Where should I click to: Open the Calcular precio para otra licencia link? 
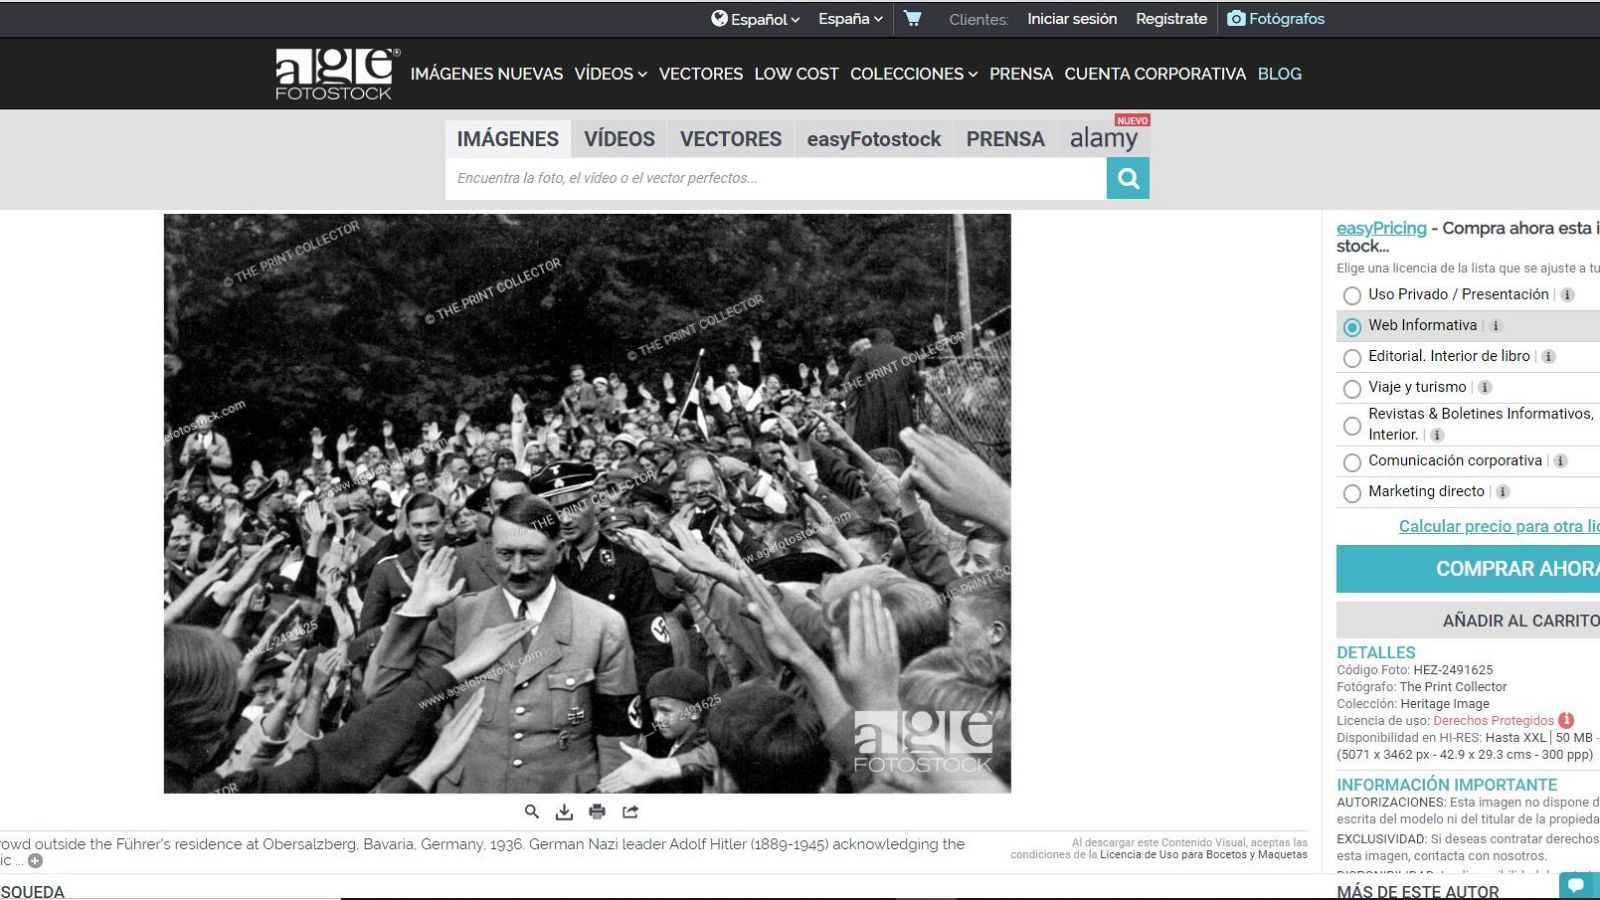click(x=1497, y=525)
